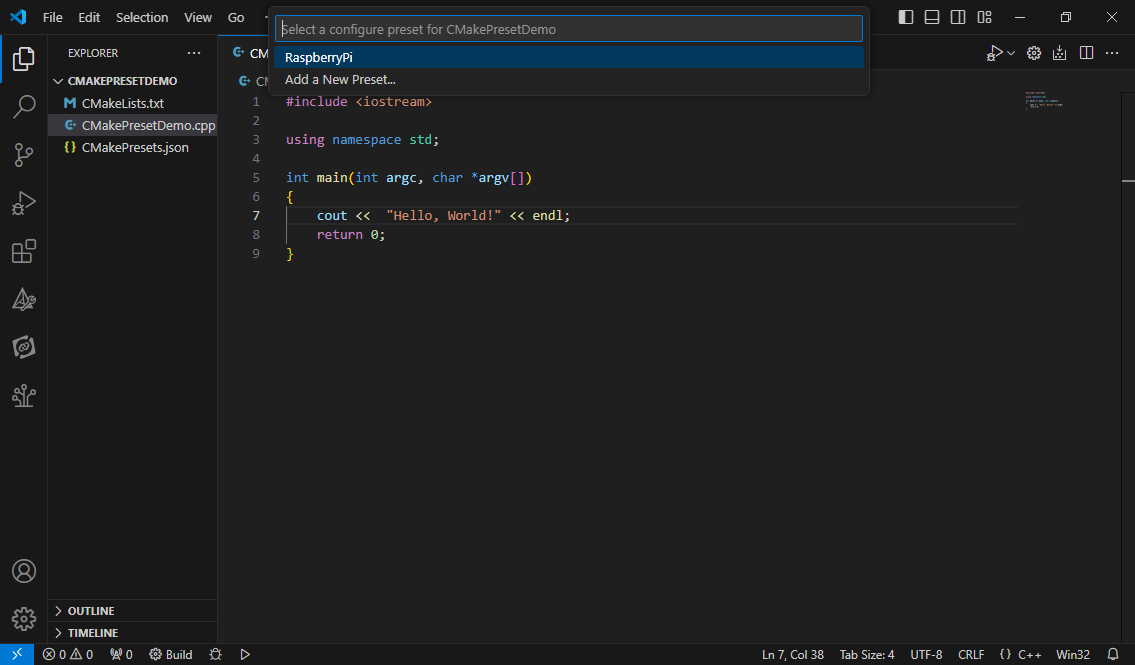Choose Add a New Preset option
Viewport: 1135px width, 665px height.
coord(569,80)
